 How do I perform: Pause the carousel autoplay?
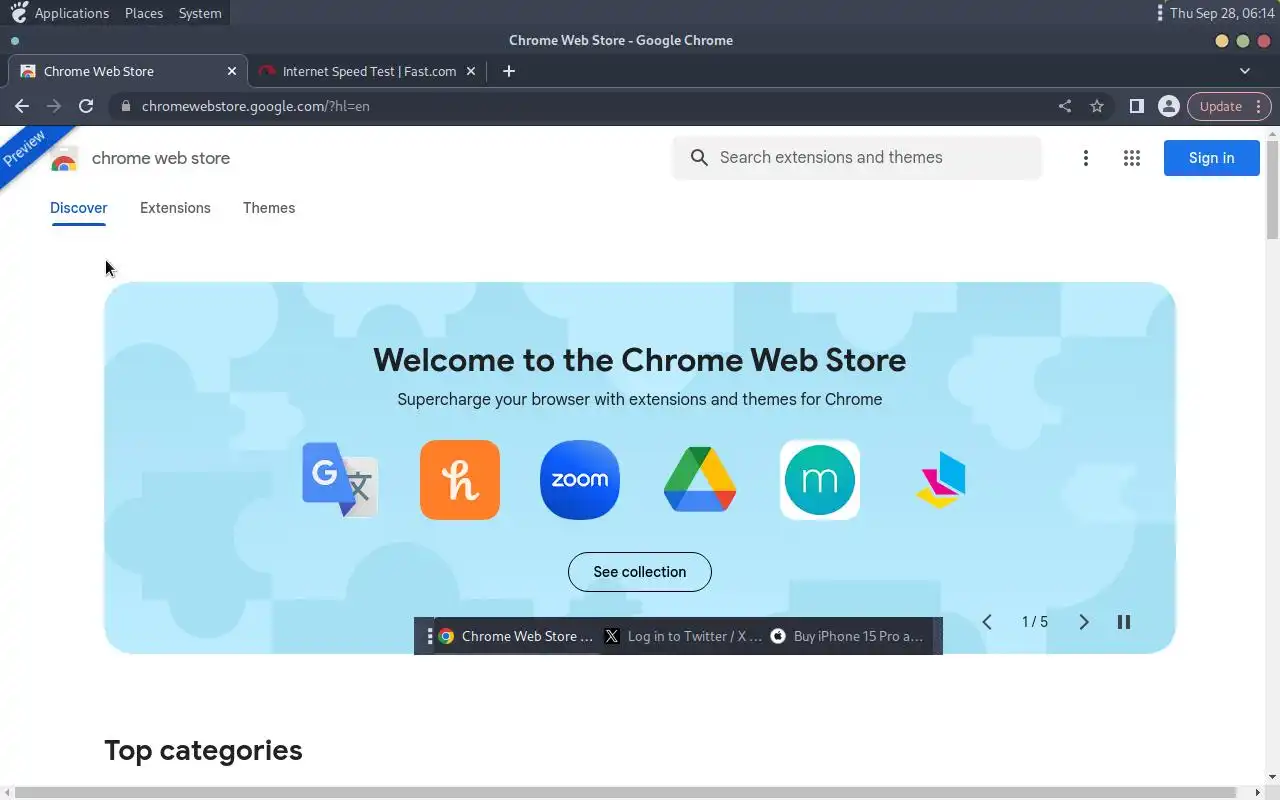(1124, 622)
